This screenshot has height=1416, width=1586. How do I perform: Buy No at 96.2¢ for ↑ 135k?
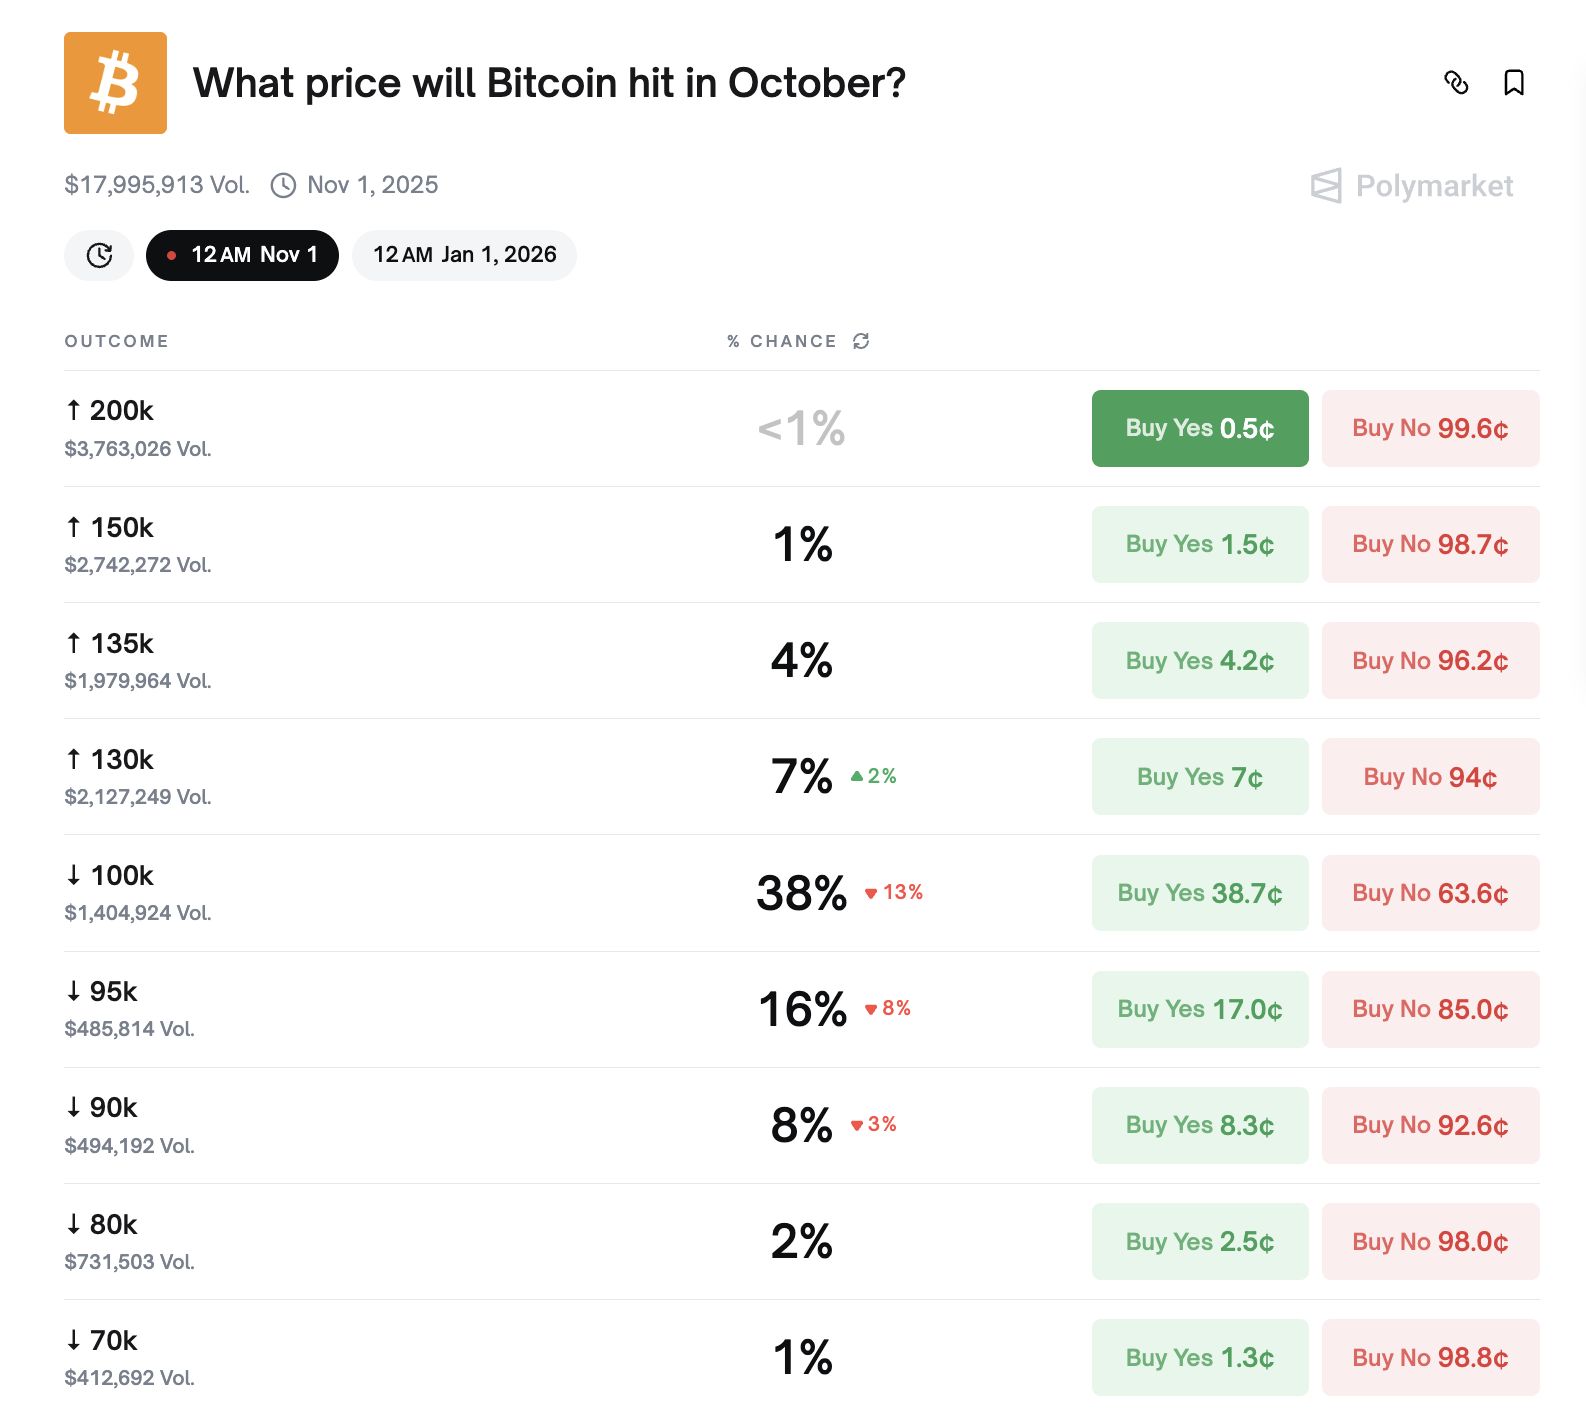pyautogui.click(x=1430, y=660)
